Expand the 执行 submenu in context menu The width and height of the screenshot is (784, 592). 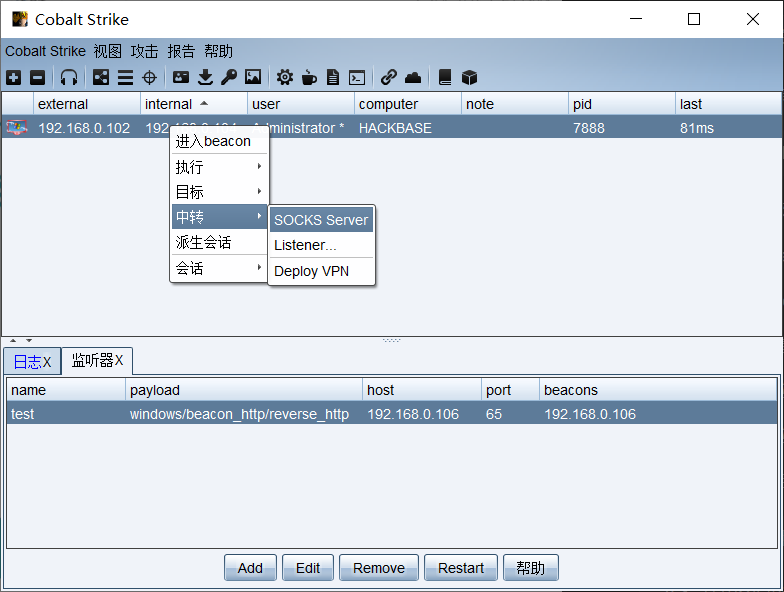coord(219,167)
